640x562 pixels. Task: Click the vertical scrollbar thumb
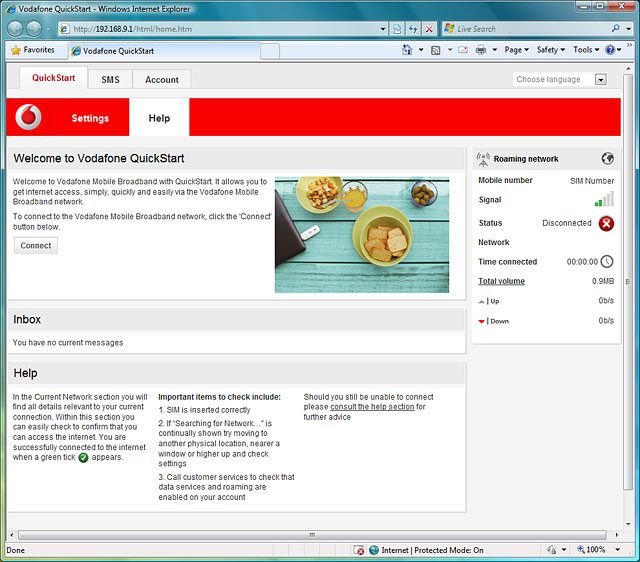click(628, 282)
